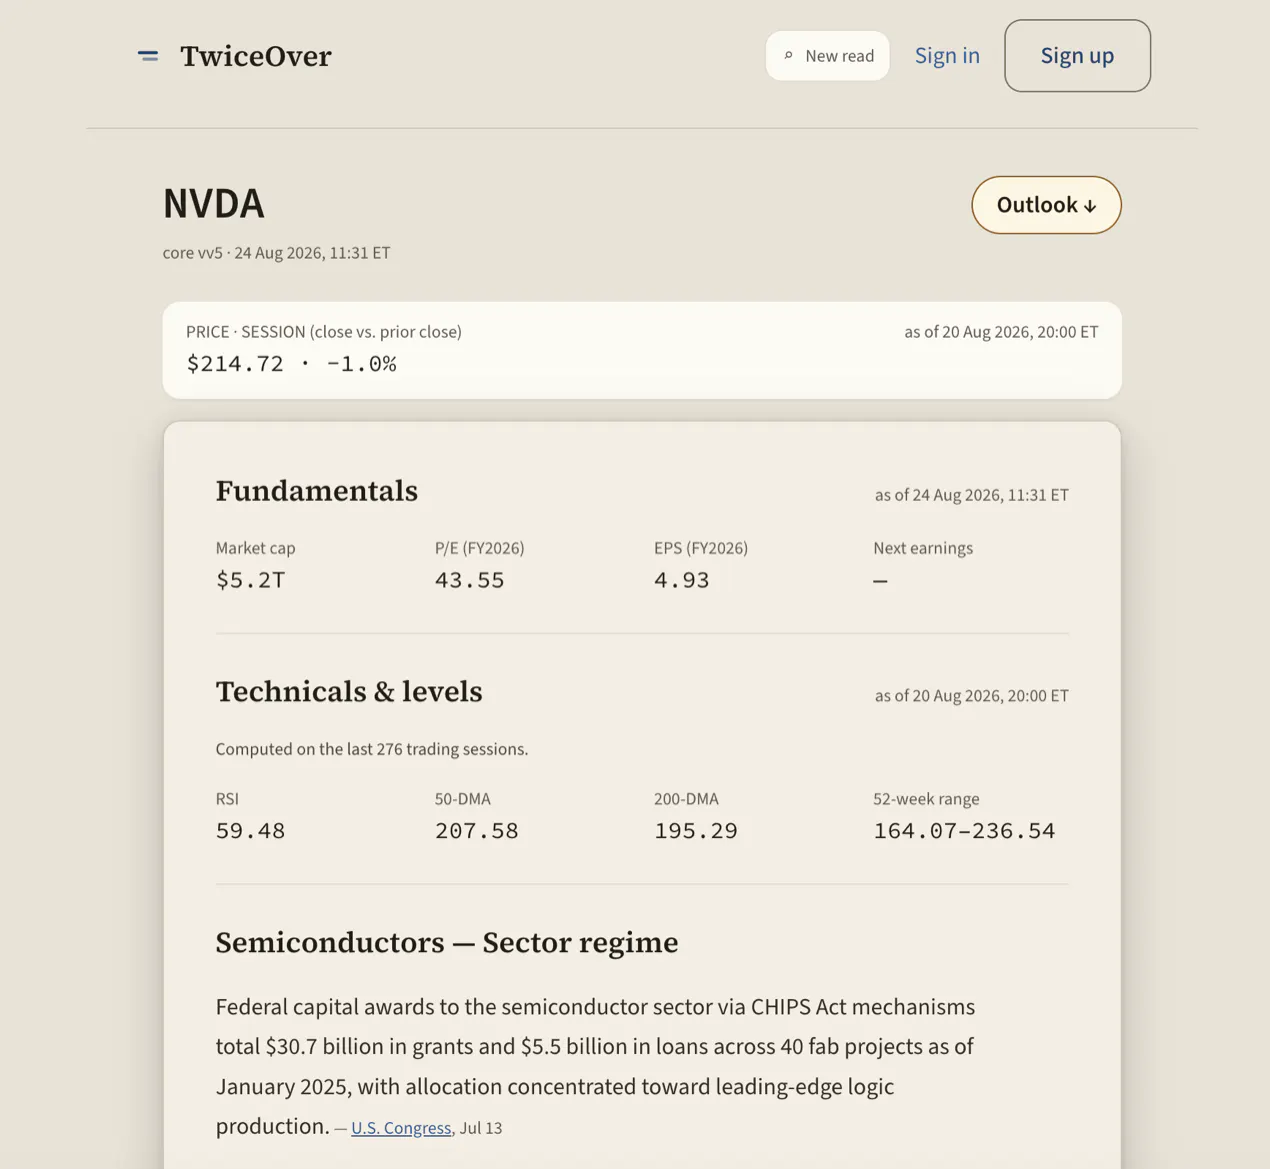The width and height of the screenshot is (1270, 1169).
Task: Click the Fundamentals section heading
Action: (x=317, y=491)
